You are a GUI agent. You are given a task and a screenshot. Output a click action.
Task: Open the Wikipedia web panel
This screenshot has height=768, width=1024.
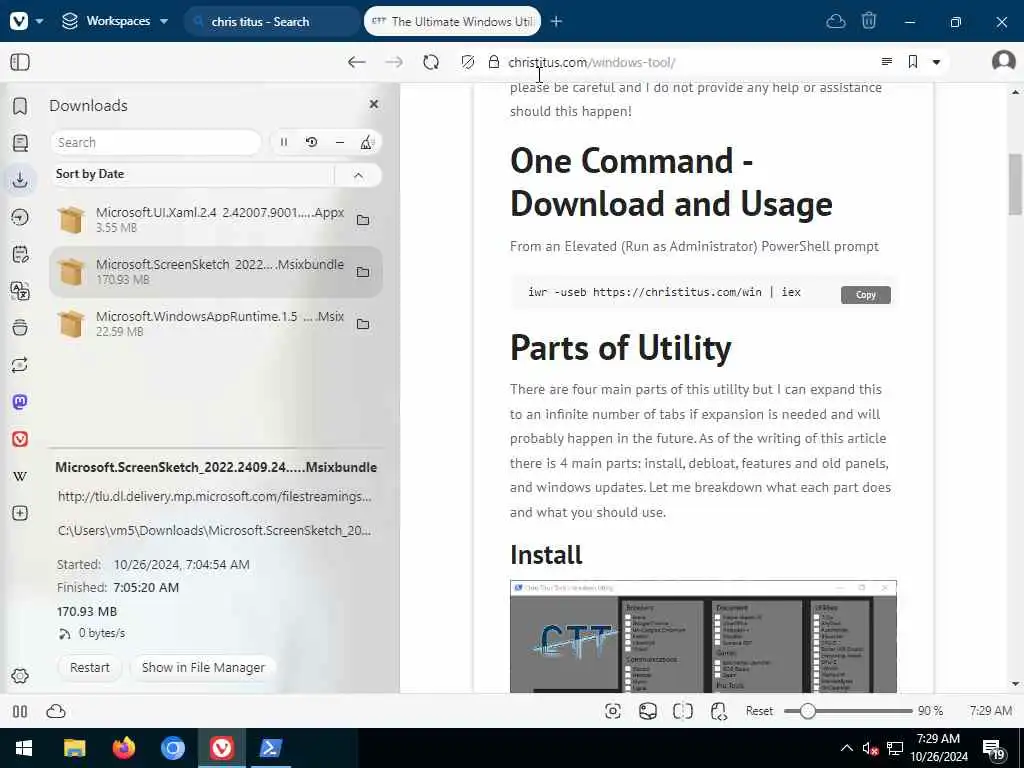pos(20,476)
